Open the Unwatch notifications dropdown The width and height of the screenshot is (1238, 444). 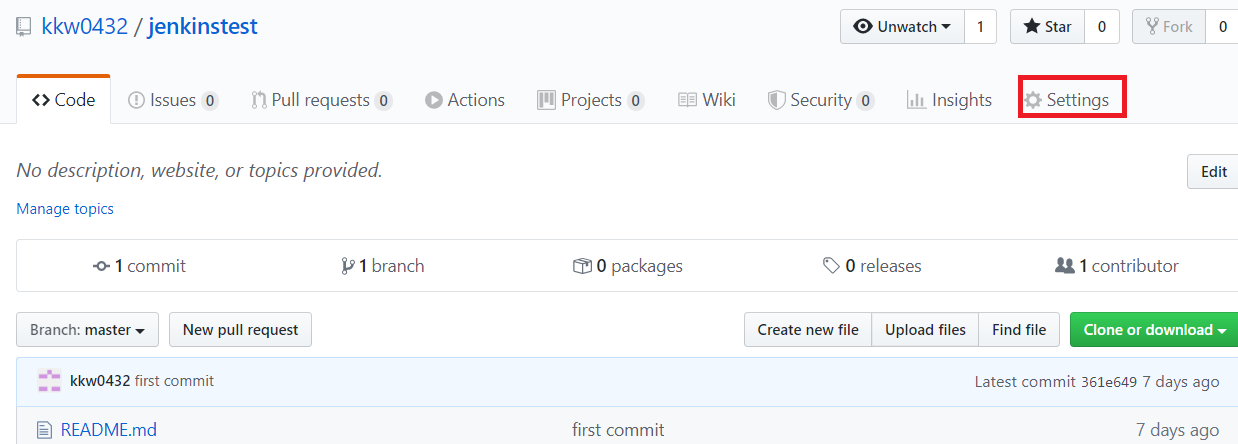click(x=902, y=27)
